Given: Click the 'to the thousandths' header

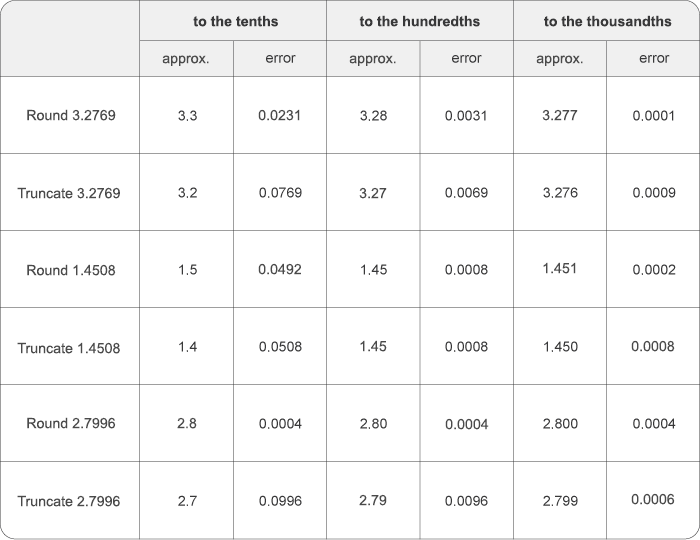Looking at the screenshot, I should 607,21.
